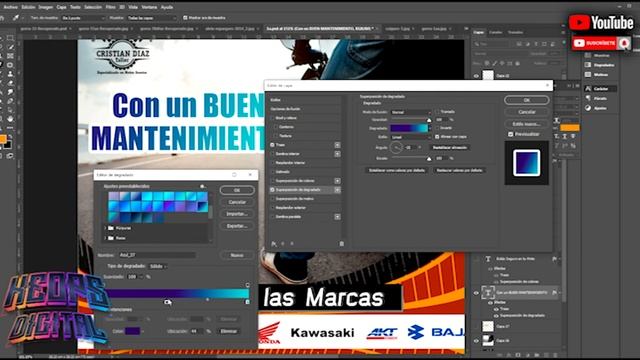640x360 pixels.
Task: Click the Nombre field containing Azul_27
Action: pos(157,255)
